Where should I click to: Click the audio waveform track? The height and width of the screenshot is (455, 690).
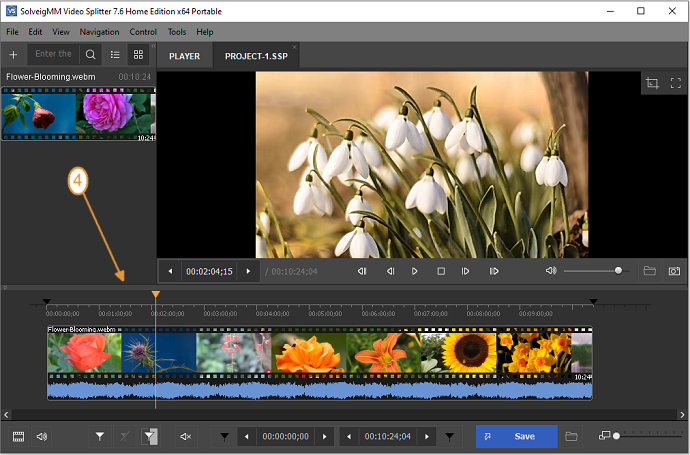[x=320, y=390]
